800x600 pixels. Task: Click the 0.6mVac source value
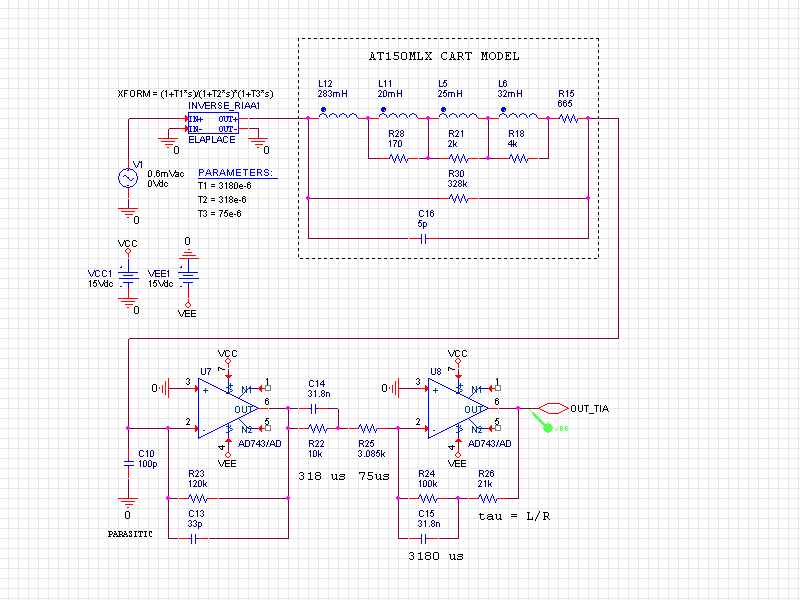pos(166,174)
